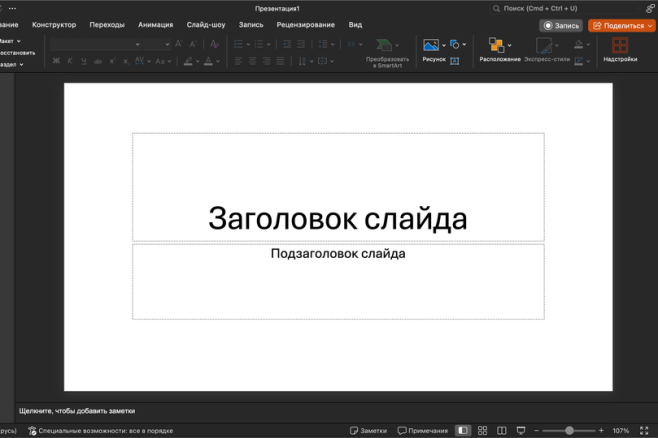Increase list indent level
This screenshot has width=658, height=438.
(x=301, y=44)
